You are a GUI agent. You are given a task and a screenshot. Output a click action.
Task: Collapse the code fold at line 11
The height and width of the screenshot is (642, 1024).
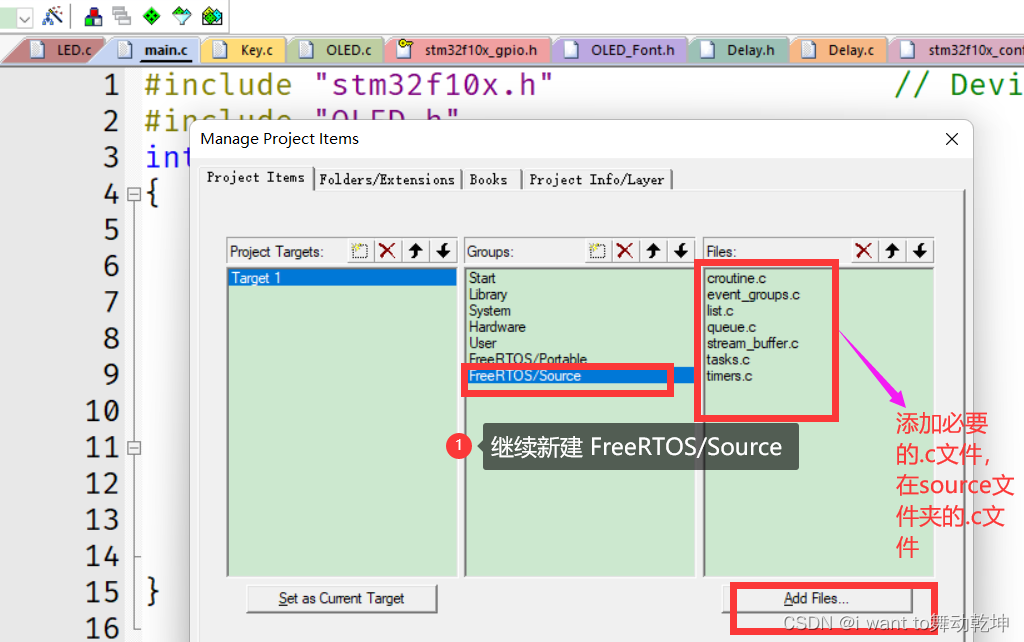134,448
